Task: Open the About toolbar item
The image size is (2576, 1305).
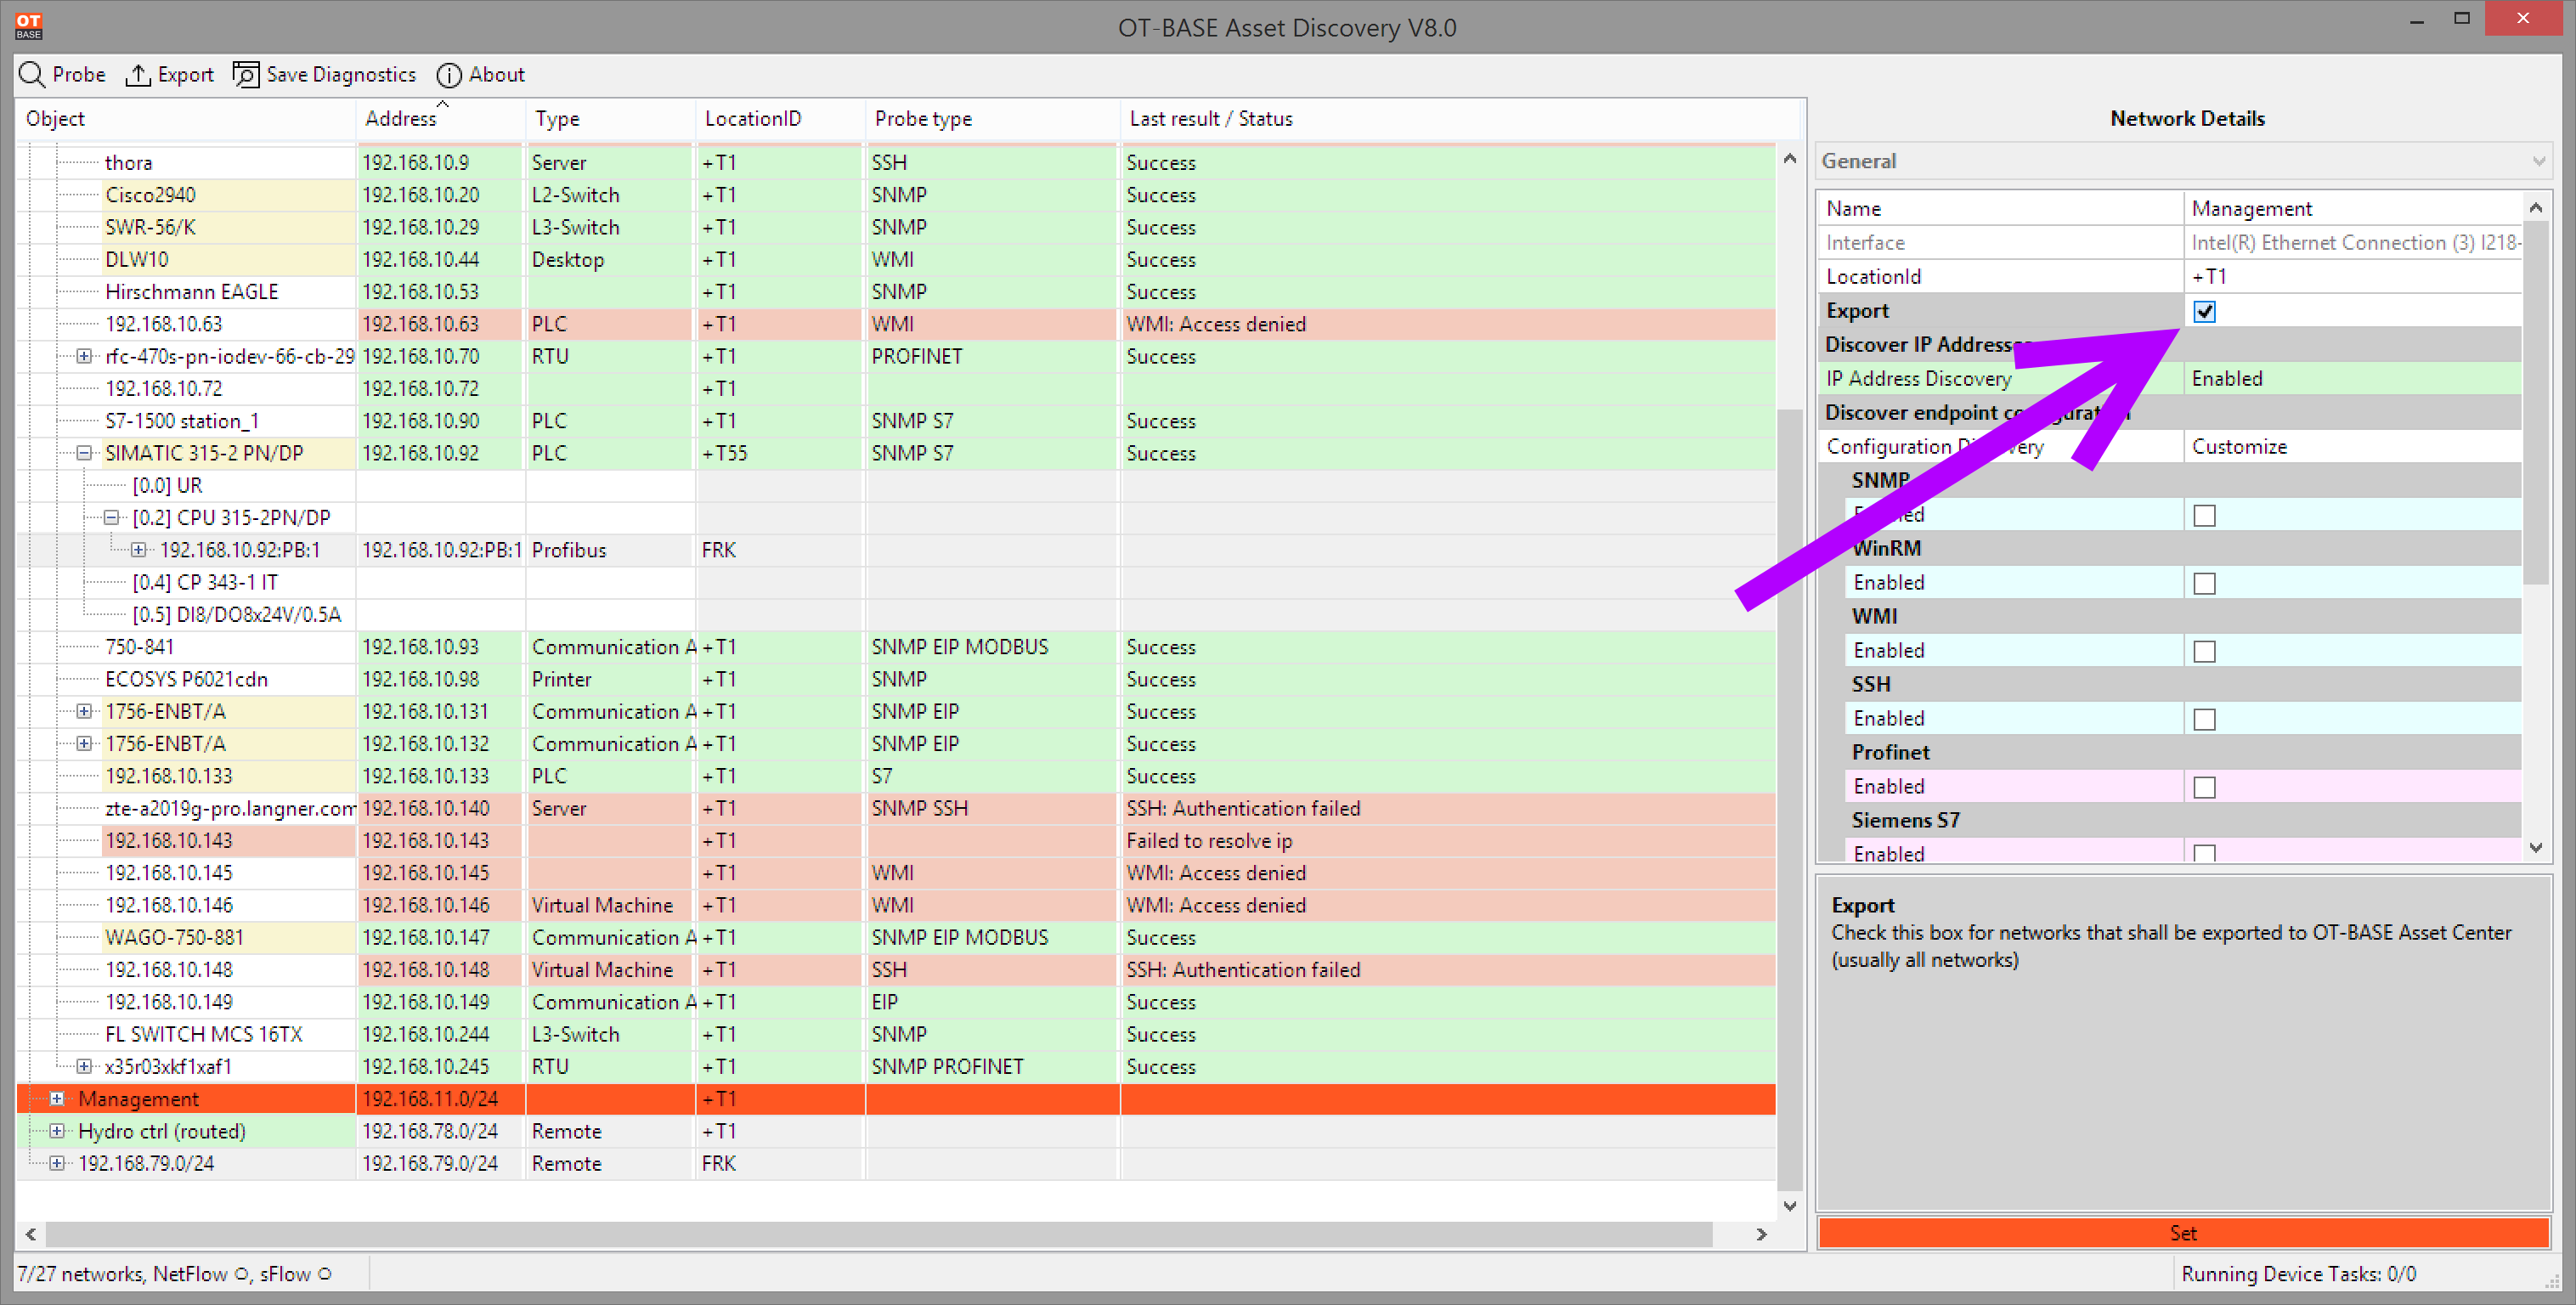Action: 481,75
